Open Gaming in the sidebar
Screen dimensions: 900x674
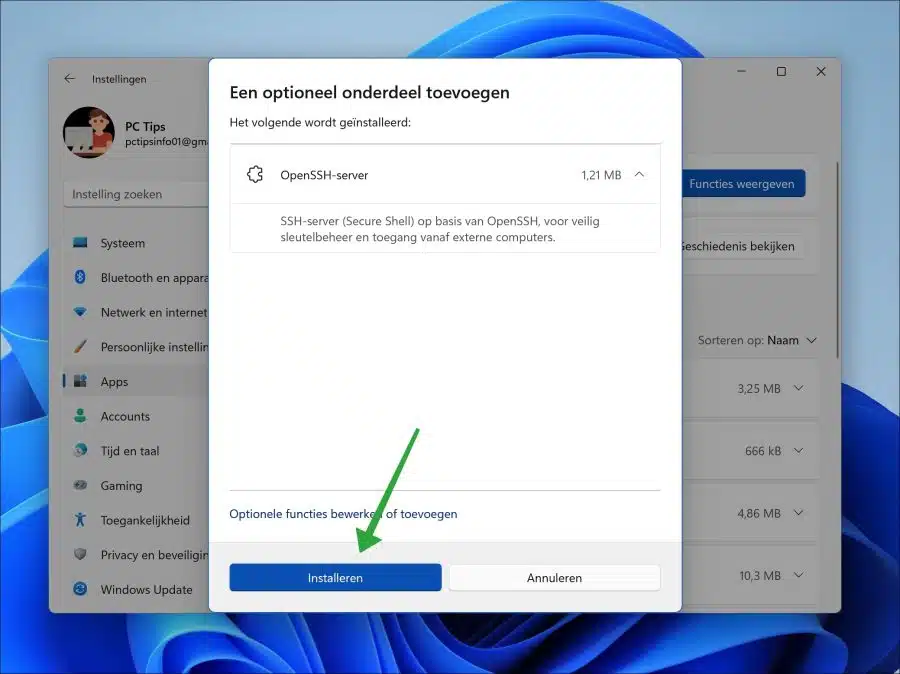pyautogui.click(x=136, y=486)
